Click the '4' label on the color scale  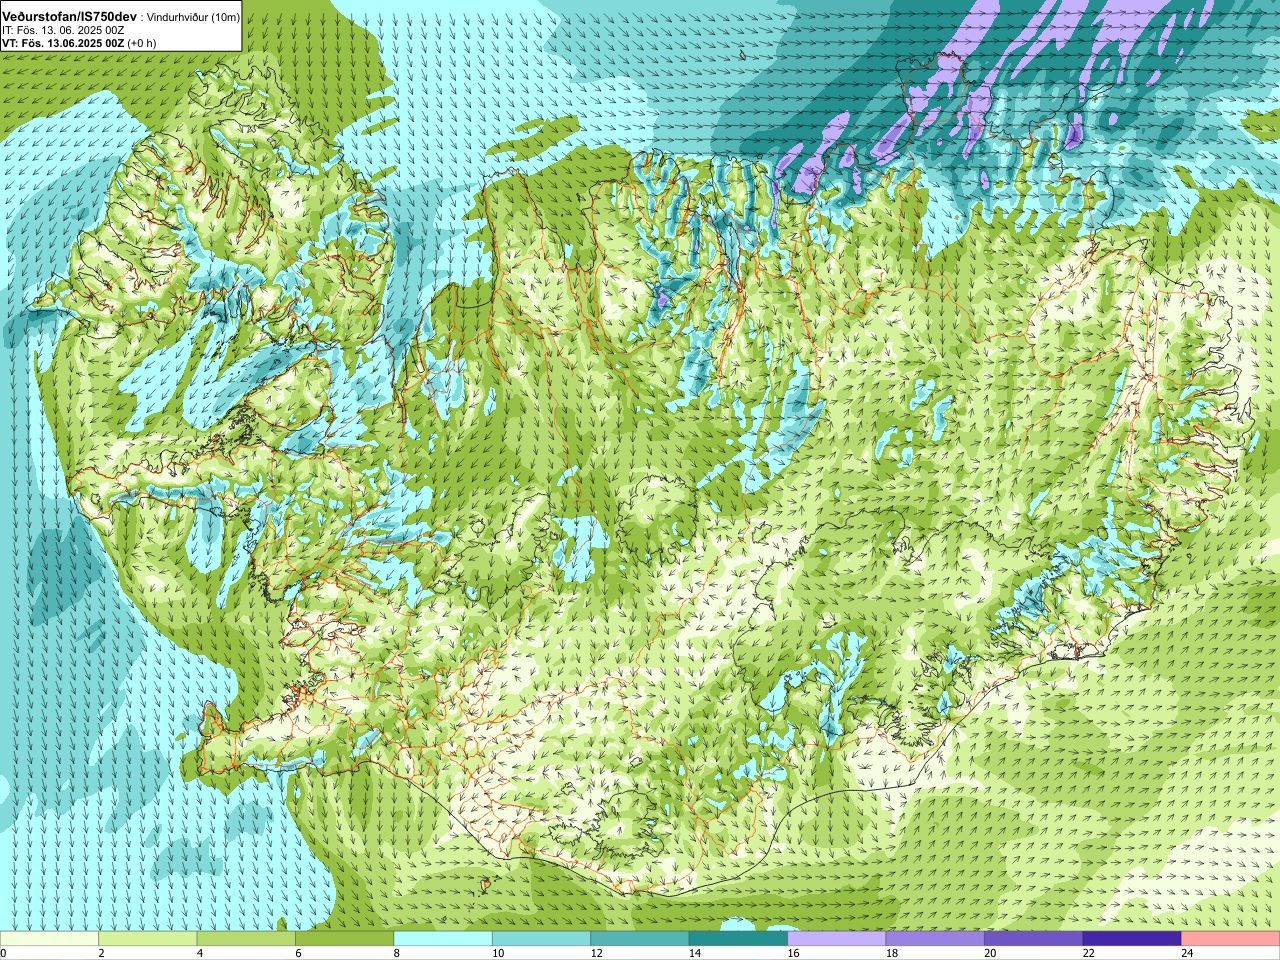pyautogui.click(x=200, y=953)
